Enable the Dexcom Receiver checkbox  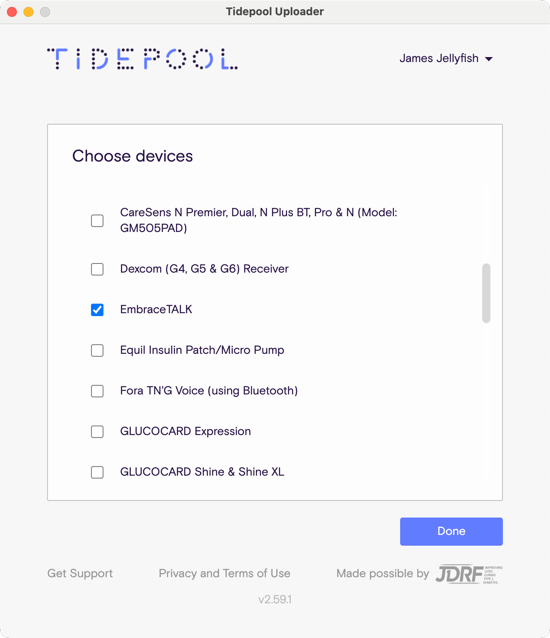(x=97, y=269)
